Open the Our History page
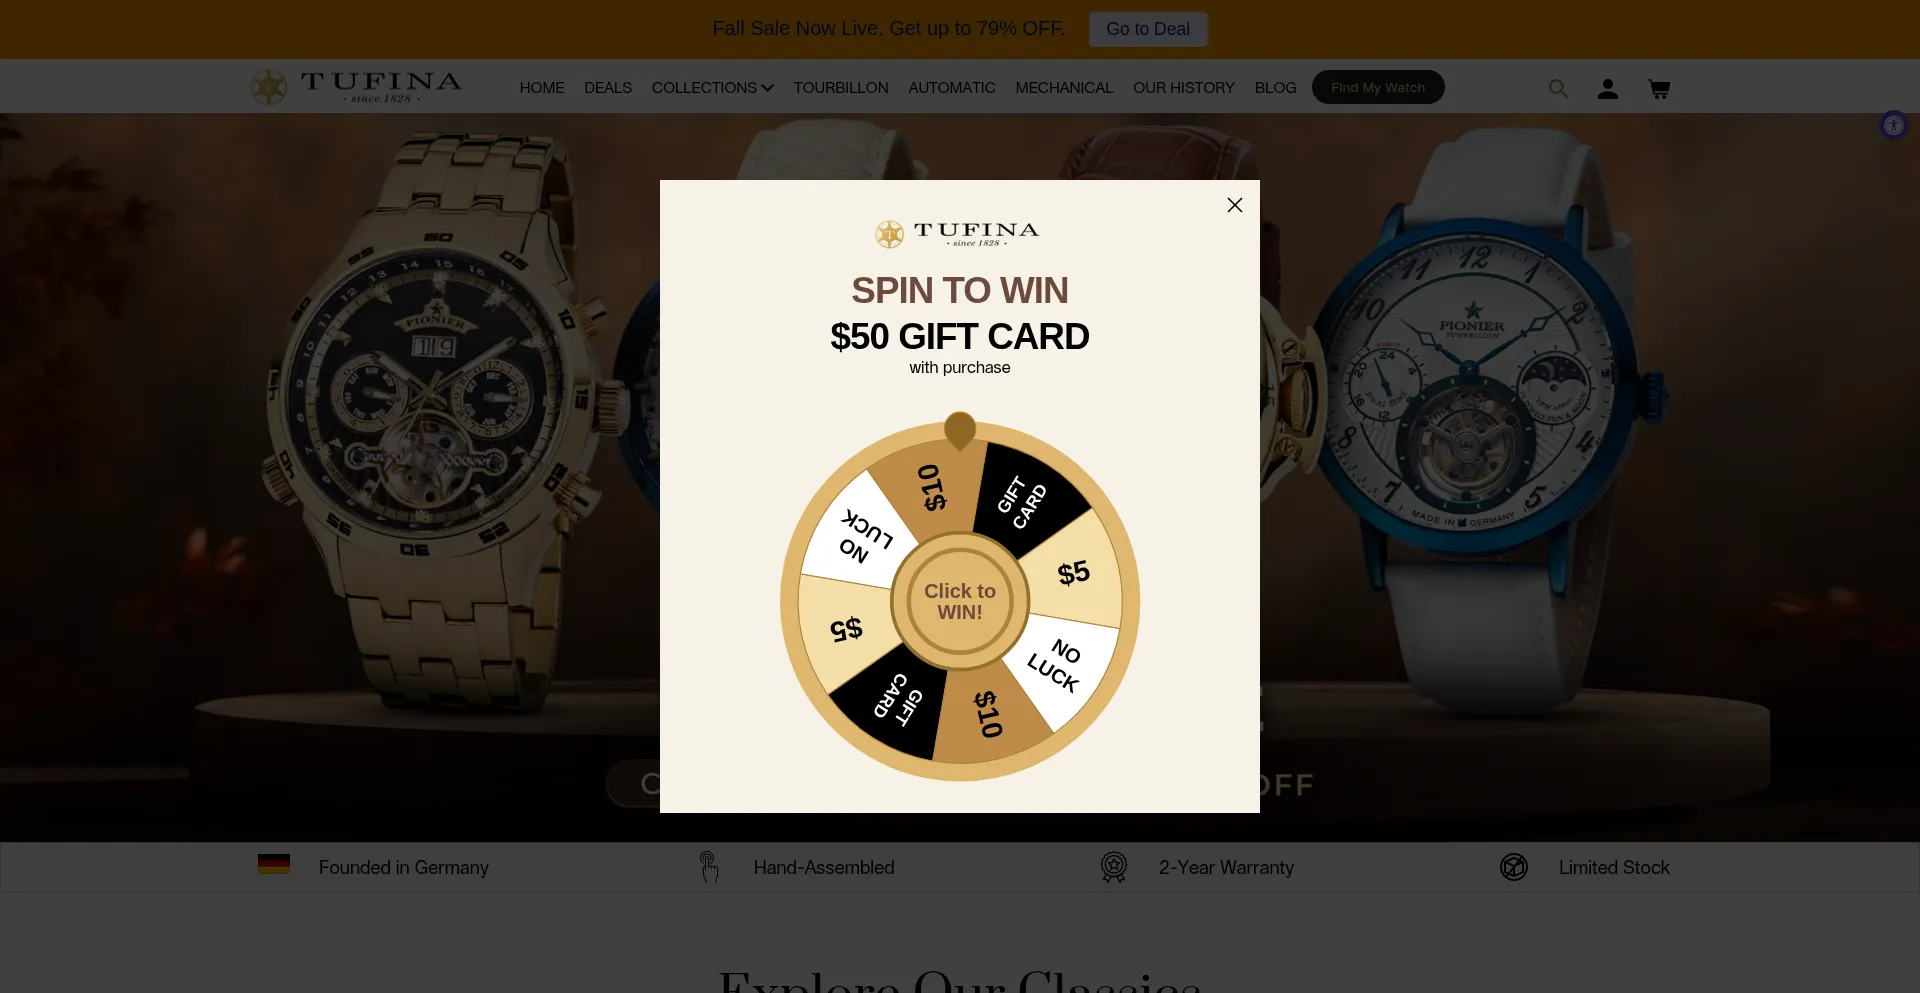 point(1184,88)
